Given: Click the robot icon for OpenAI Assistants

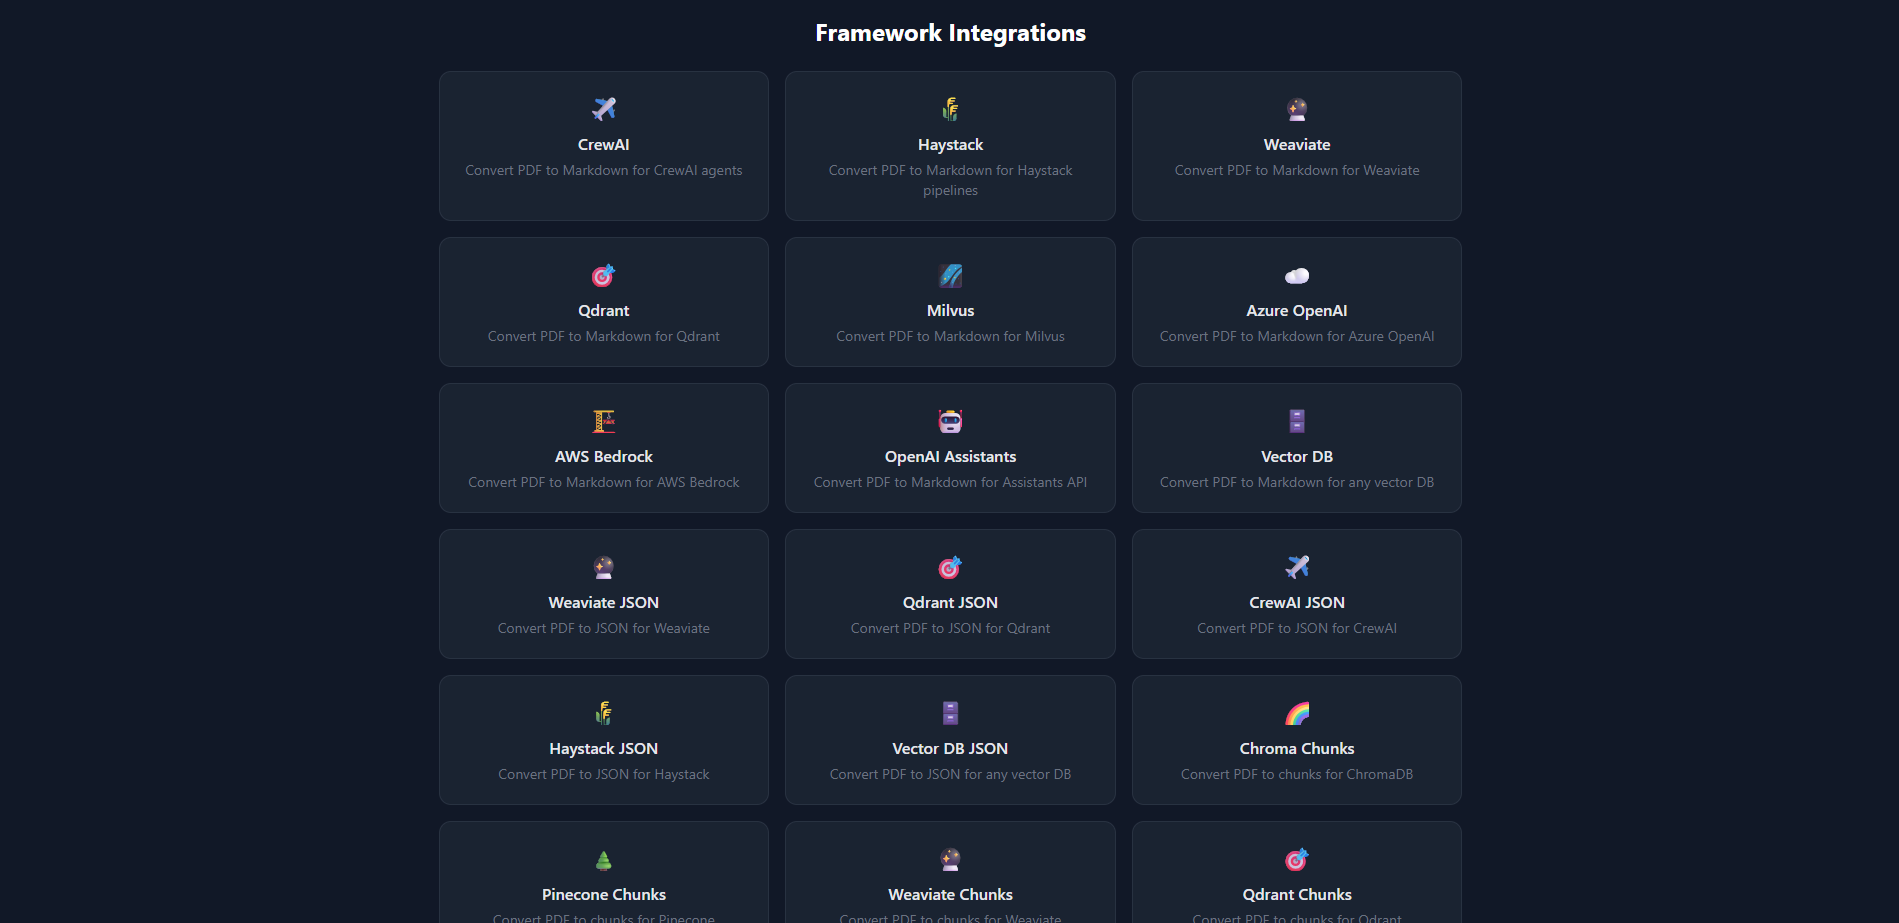Looking at the screenshot, I should (950, 421).
